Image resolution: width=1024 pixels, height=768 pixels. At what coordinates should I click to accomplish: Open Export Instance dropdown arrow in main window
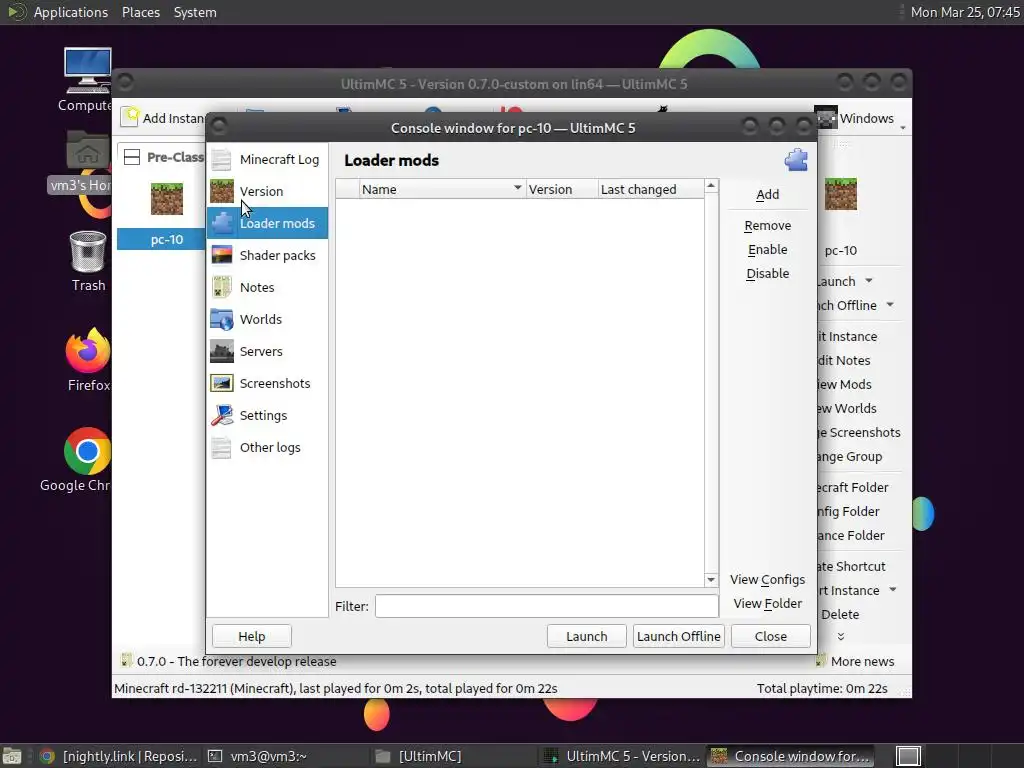[893, 590]
